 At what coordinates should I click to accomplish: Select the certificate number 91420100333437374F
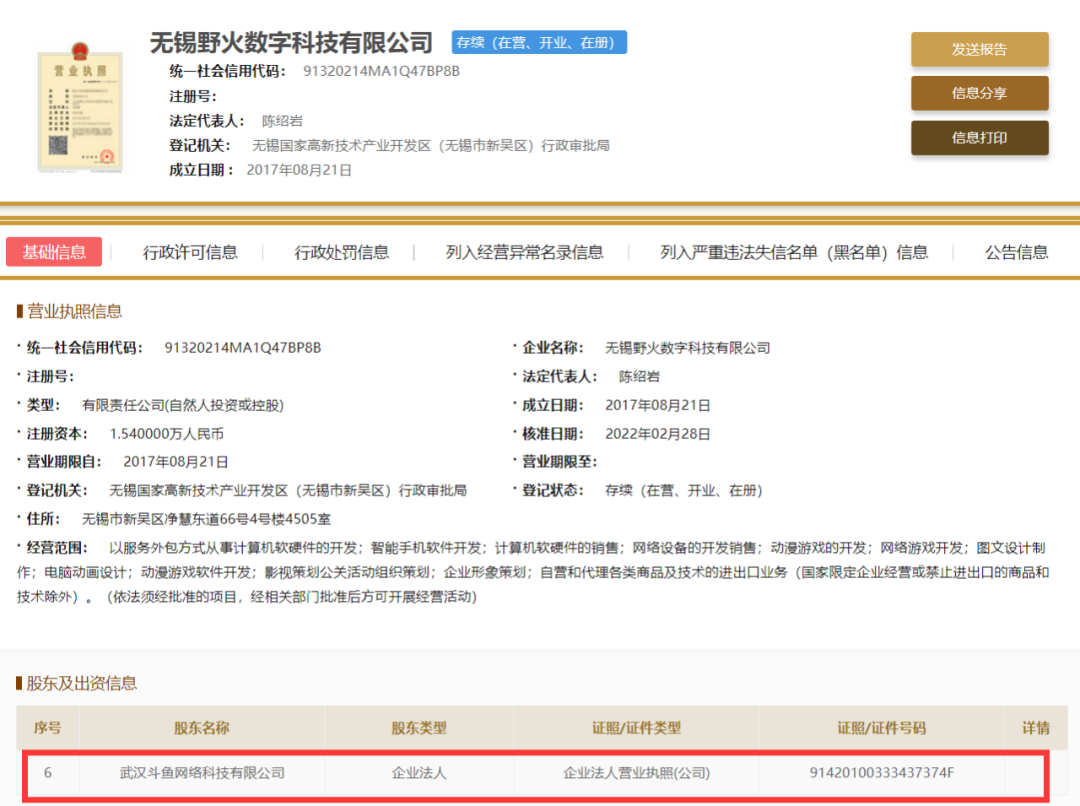coord(882,773)
